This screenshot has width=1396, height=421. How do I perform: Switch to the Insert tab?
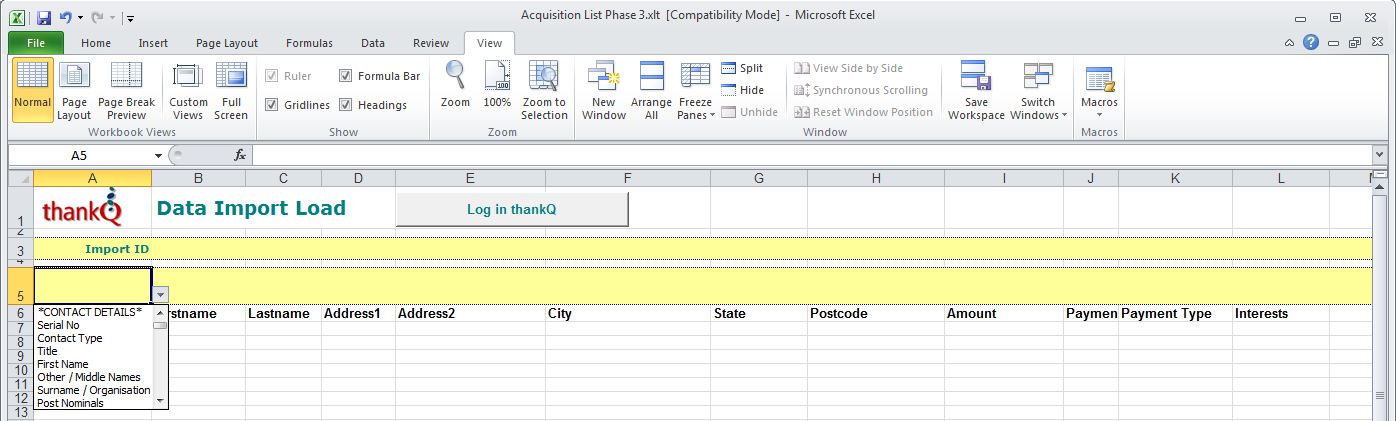tap(153, 43)
